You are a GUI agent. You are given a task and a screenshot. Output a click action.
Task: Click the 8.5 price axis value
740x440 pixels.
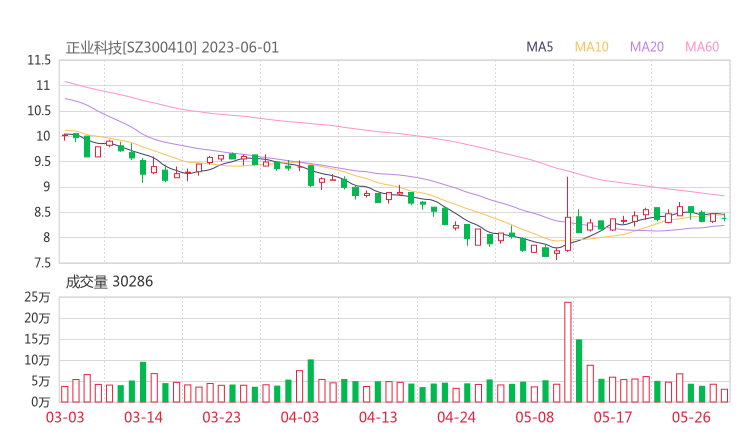pos(41,212)
